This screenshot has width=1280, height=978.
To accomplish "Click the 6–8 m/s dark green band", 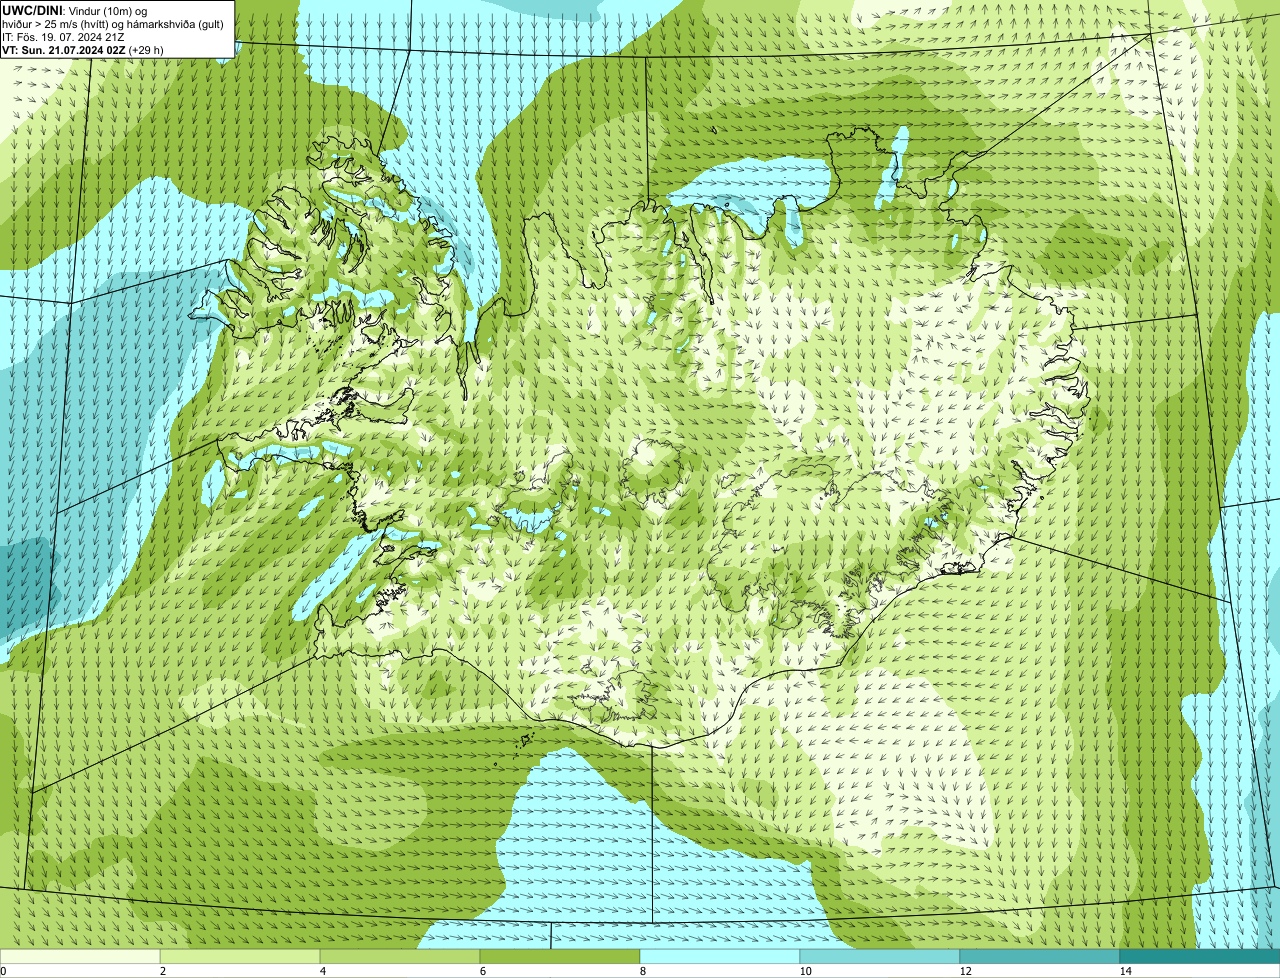I will (560, 956).
